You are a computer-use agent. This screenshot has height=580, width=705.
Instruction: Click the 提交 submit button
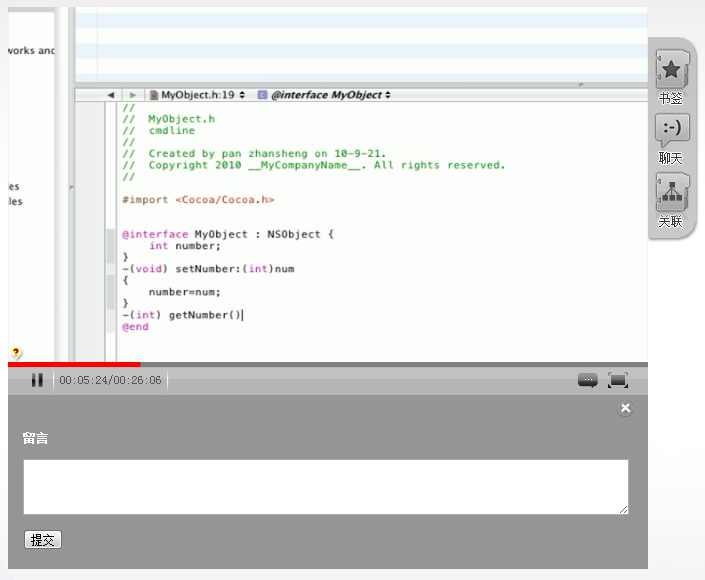pyautogui.click(x=43, y=540)
